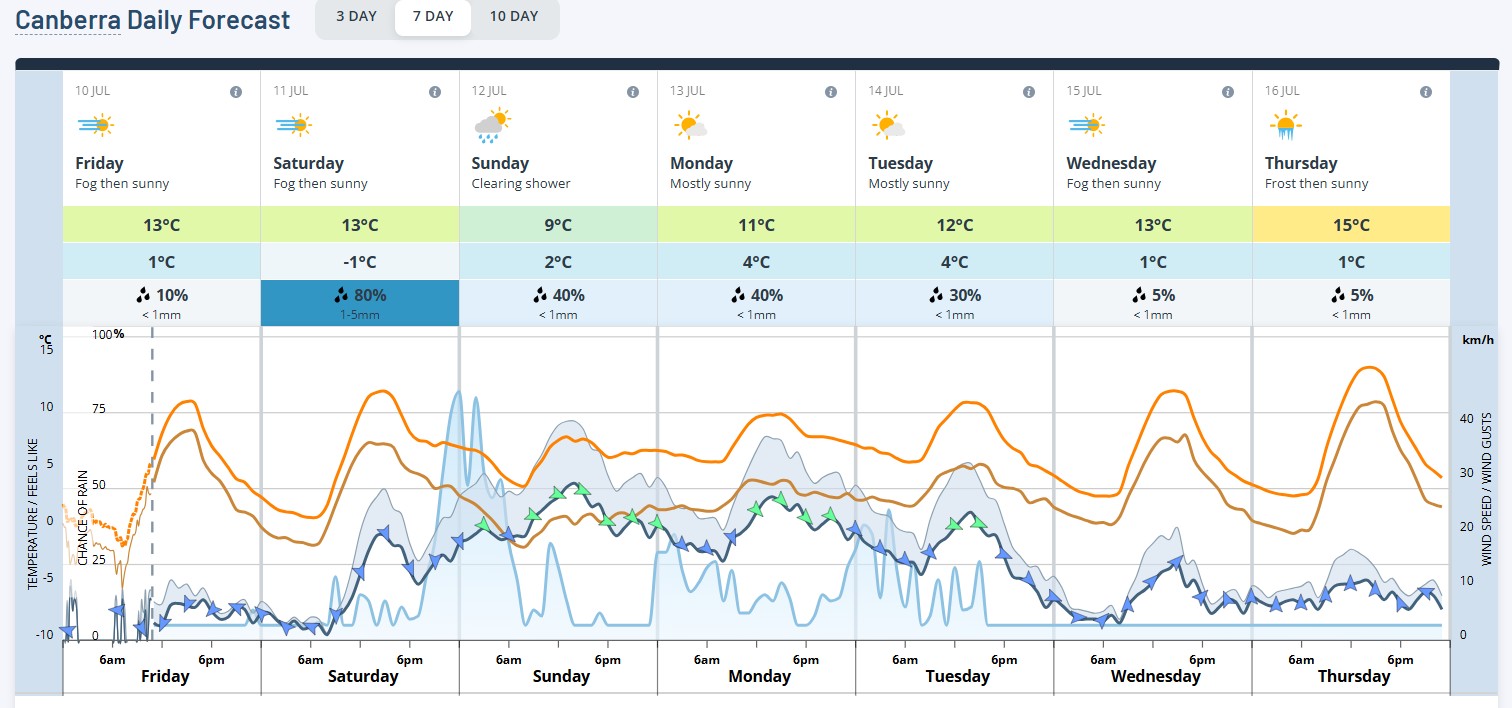The width and height of the screenshot is (1512, 708).
Task: Click the Sunday label on chart axis
Action: click(x=561, y=676)
